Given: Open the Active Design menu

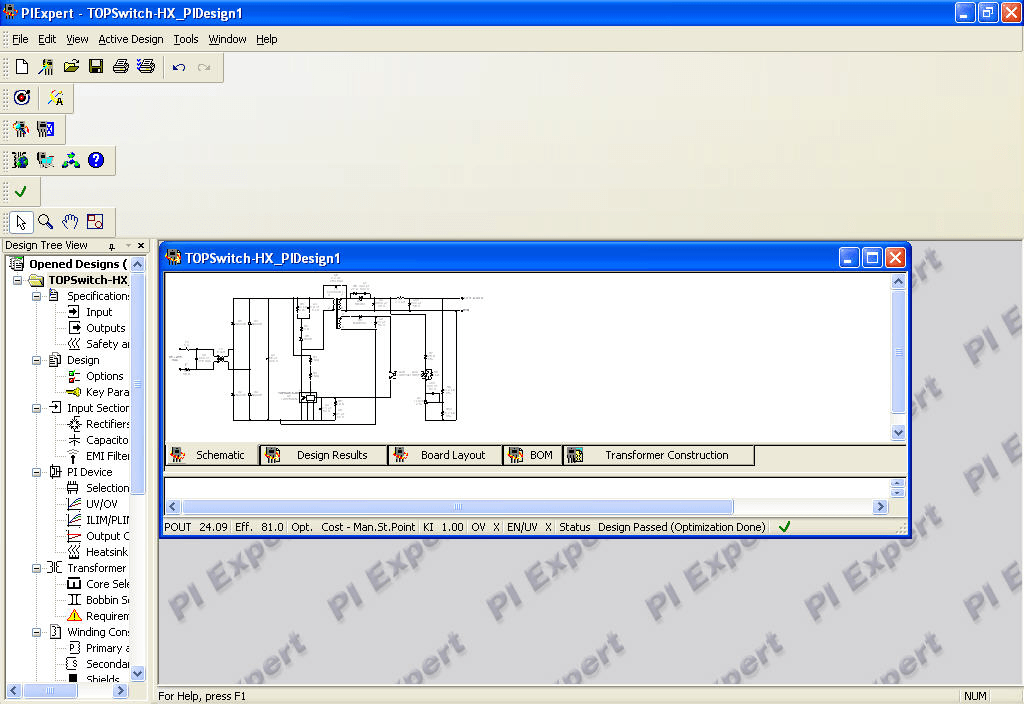Looking at the screenshot, I should (x=131, y=39).
